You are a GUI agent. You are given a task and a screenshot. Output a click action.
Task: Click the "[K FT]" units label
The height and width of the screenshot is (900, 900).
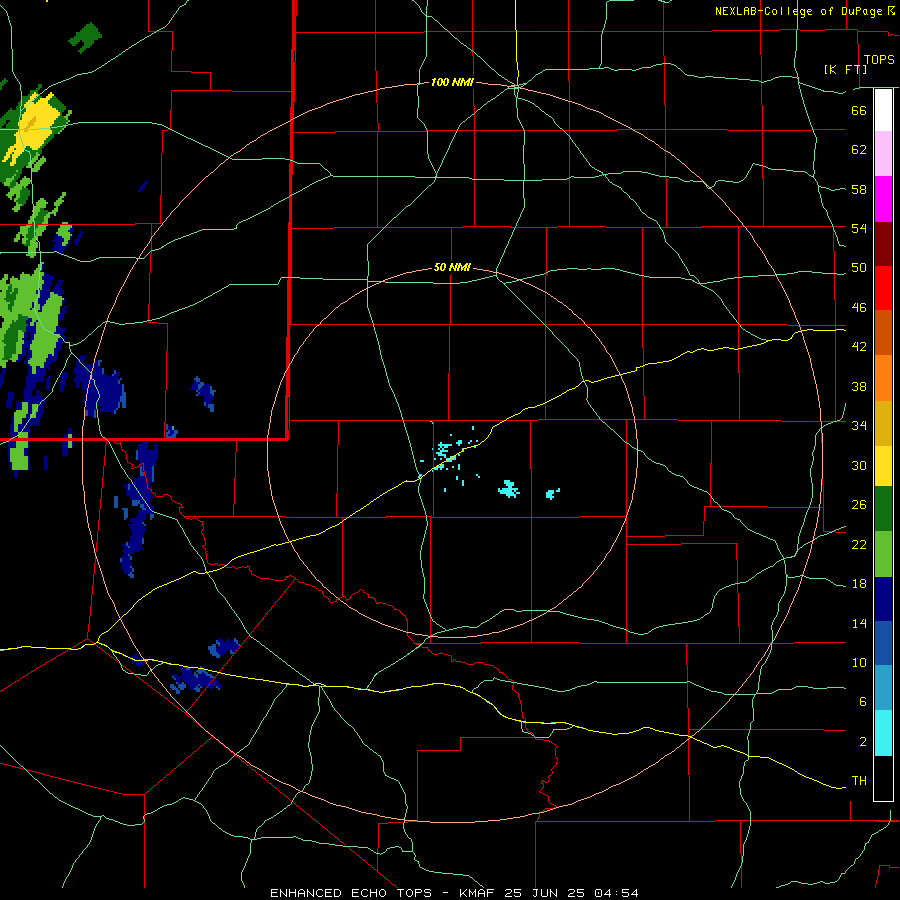click(x=845, y=69)
